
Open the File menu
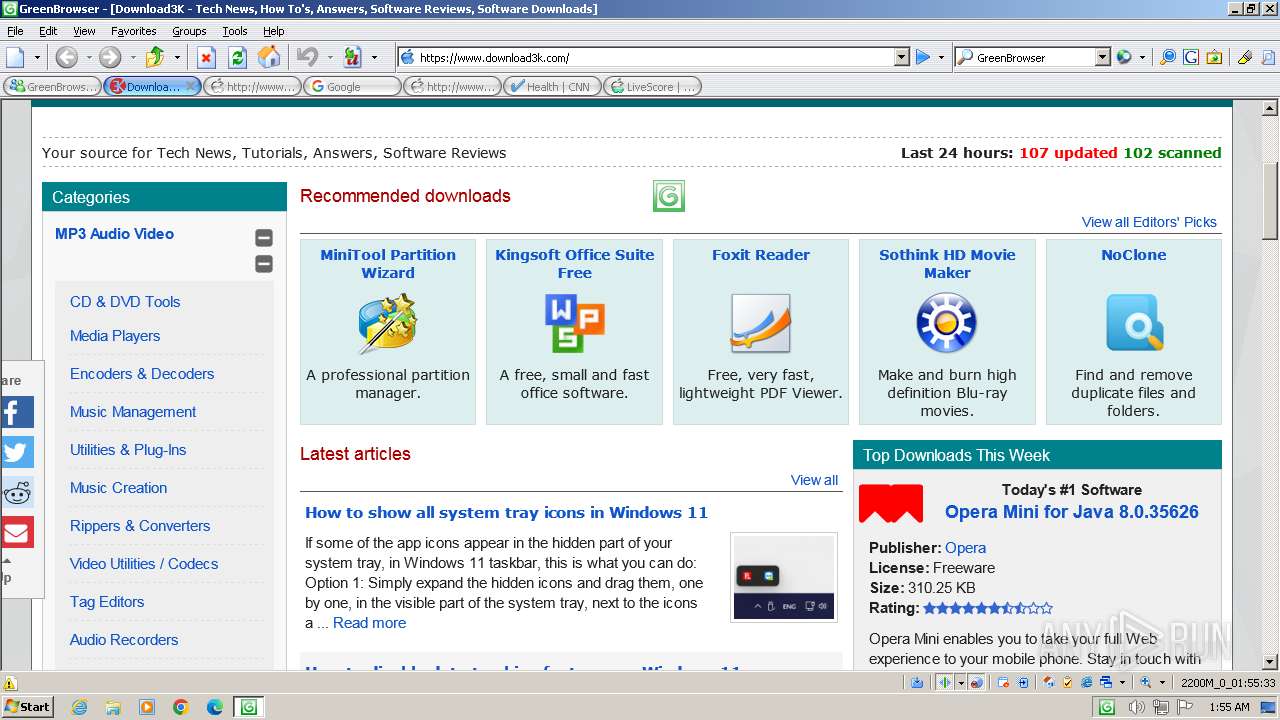pyautogui.click(x=15, y=31)
